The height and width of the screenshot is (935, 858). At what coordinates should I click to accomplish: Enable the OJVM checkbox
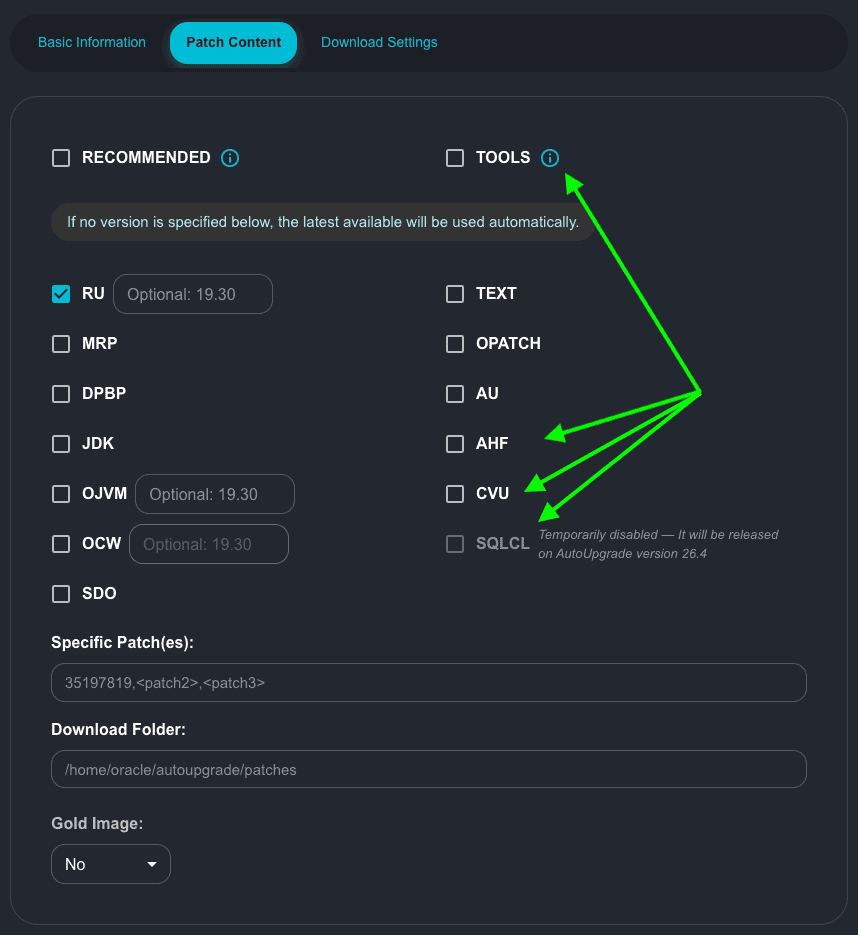[61, 494]
